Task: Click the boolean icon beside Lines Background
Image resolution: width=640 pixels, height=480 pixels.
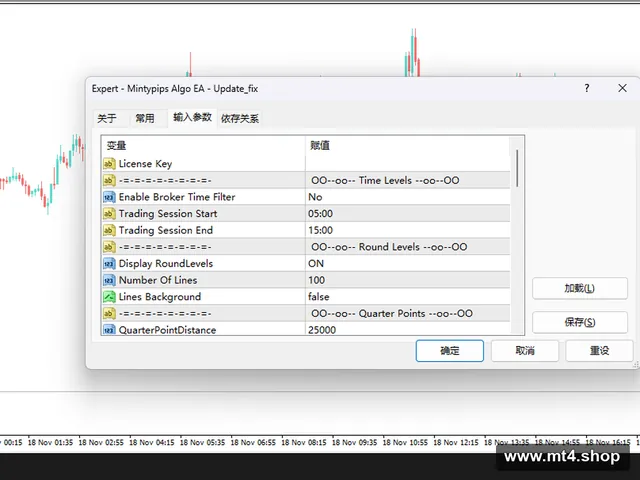Action: [109, 297]
